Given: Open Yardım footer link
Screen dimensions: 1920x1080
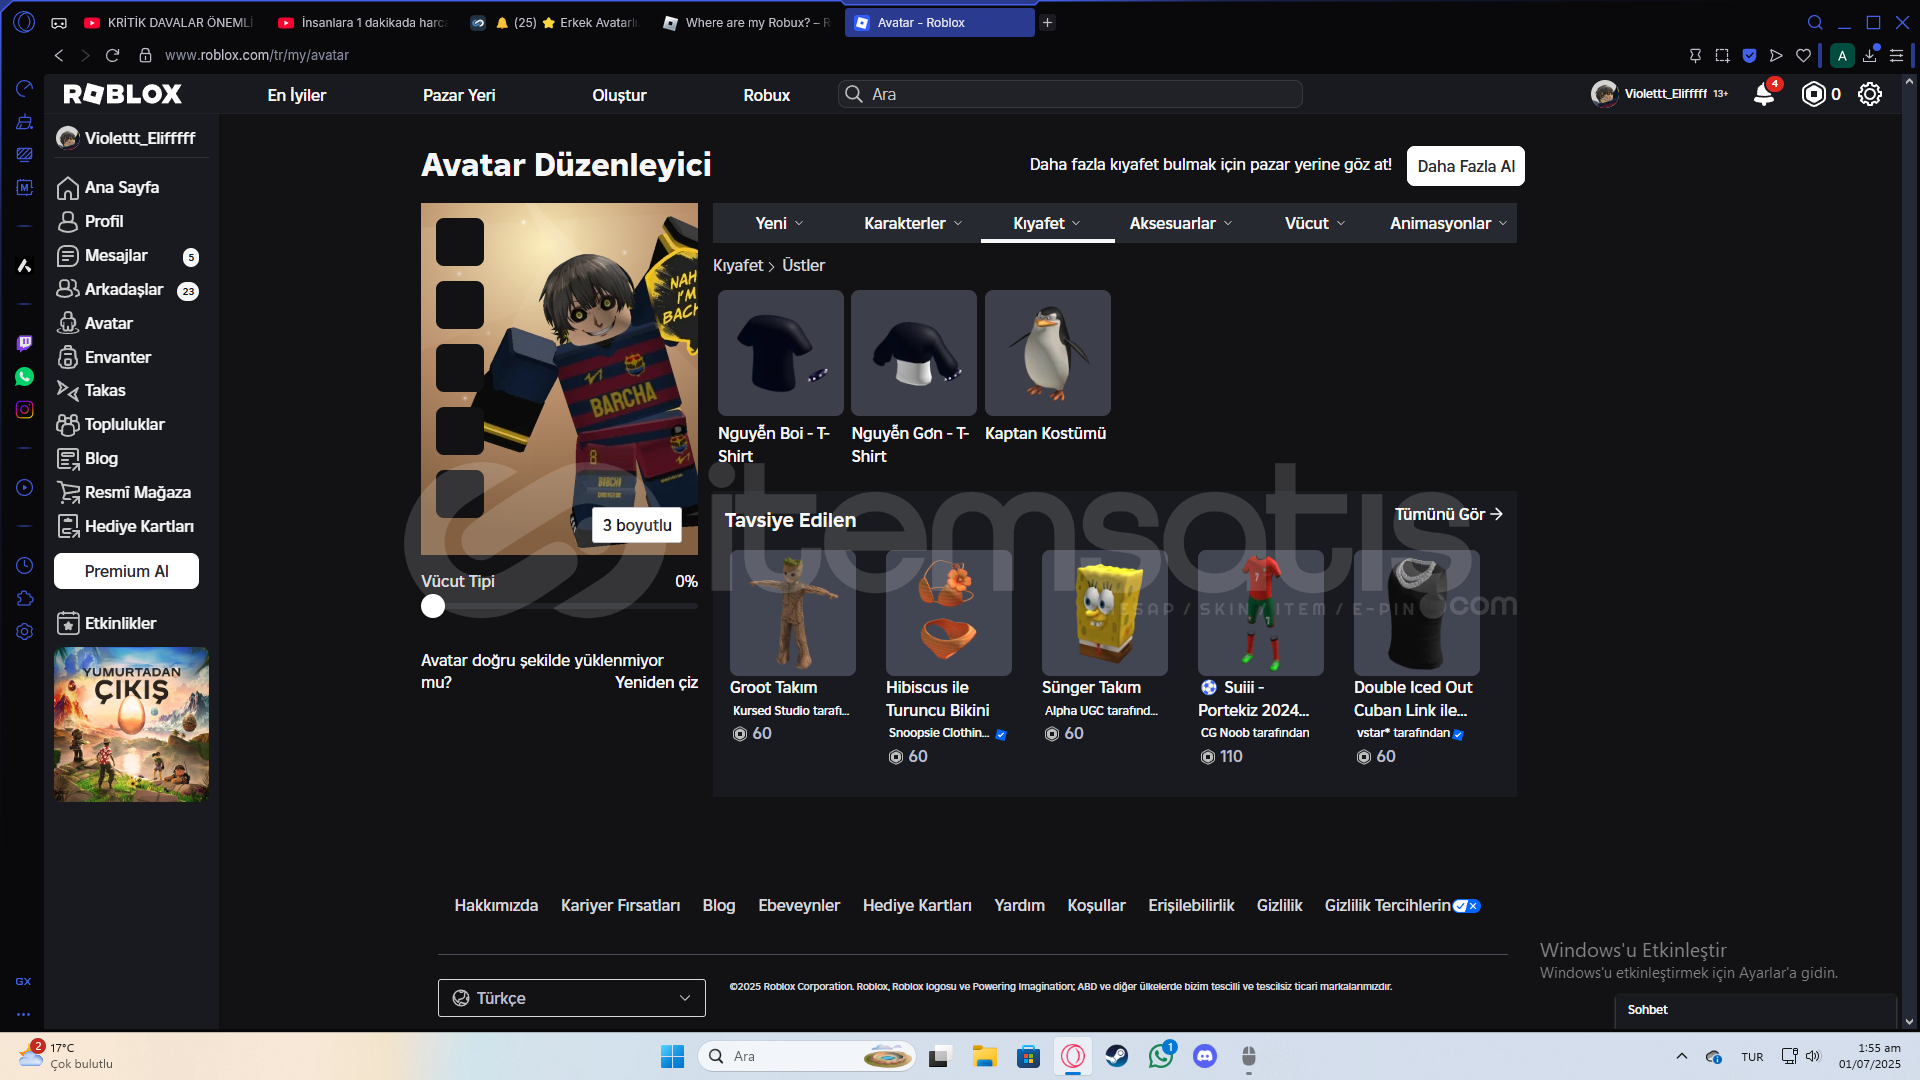Looking at the screenshot, I should click(x=1019, y=905).
